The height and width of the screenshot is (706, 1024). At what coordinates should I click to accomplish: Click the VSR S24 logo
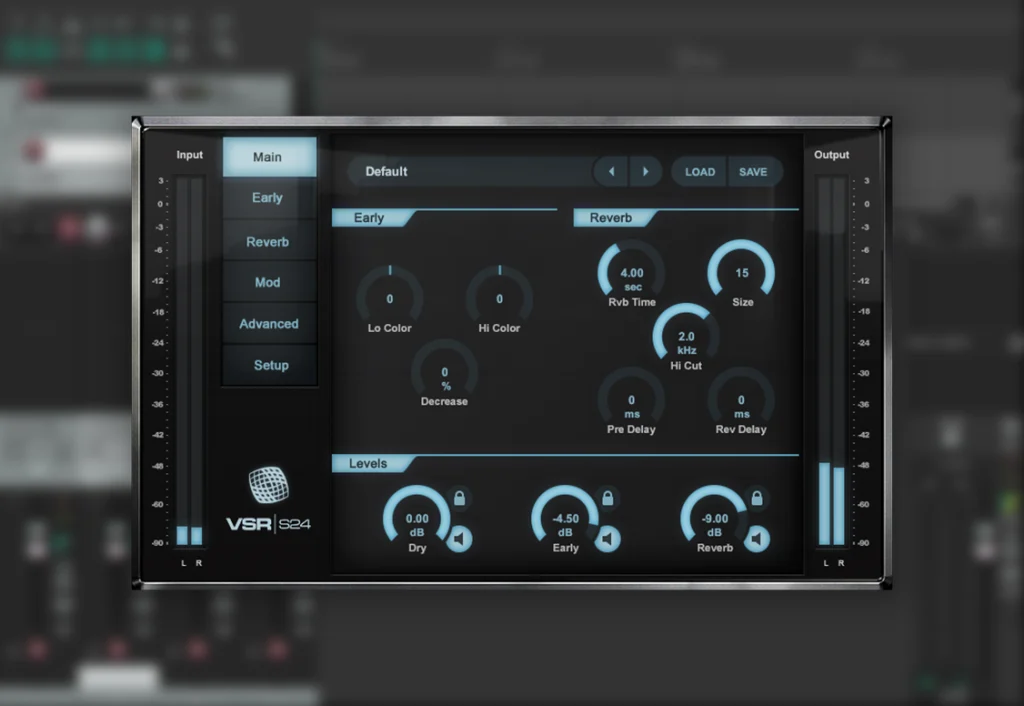(x=269, y=501)
